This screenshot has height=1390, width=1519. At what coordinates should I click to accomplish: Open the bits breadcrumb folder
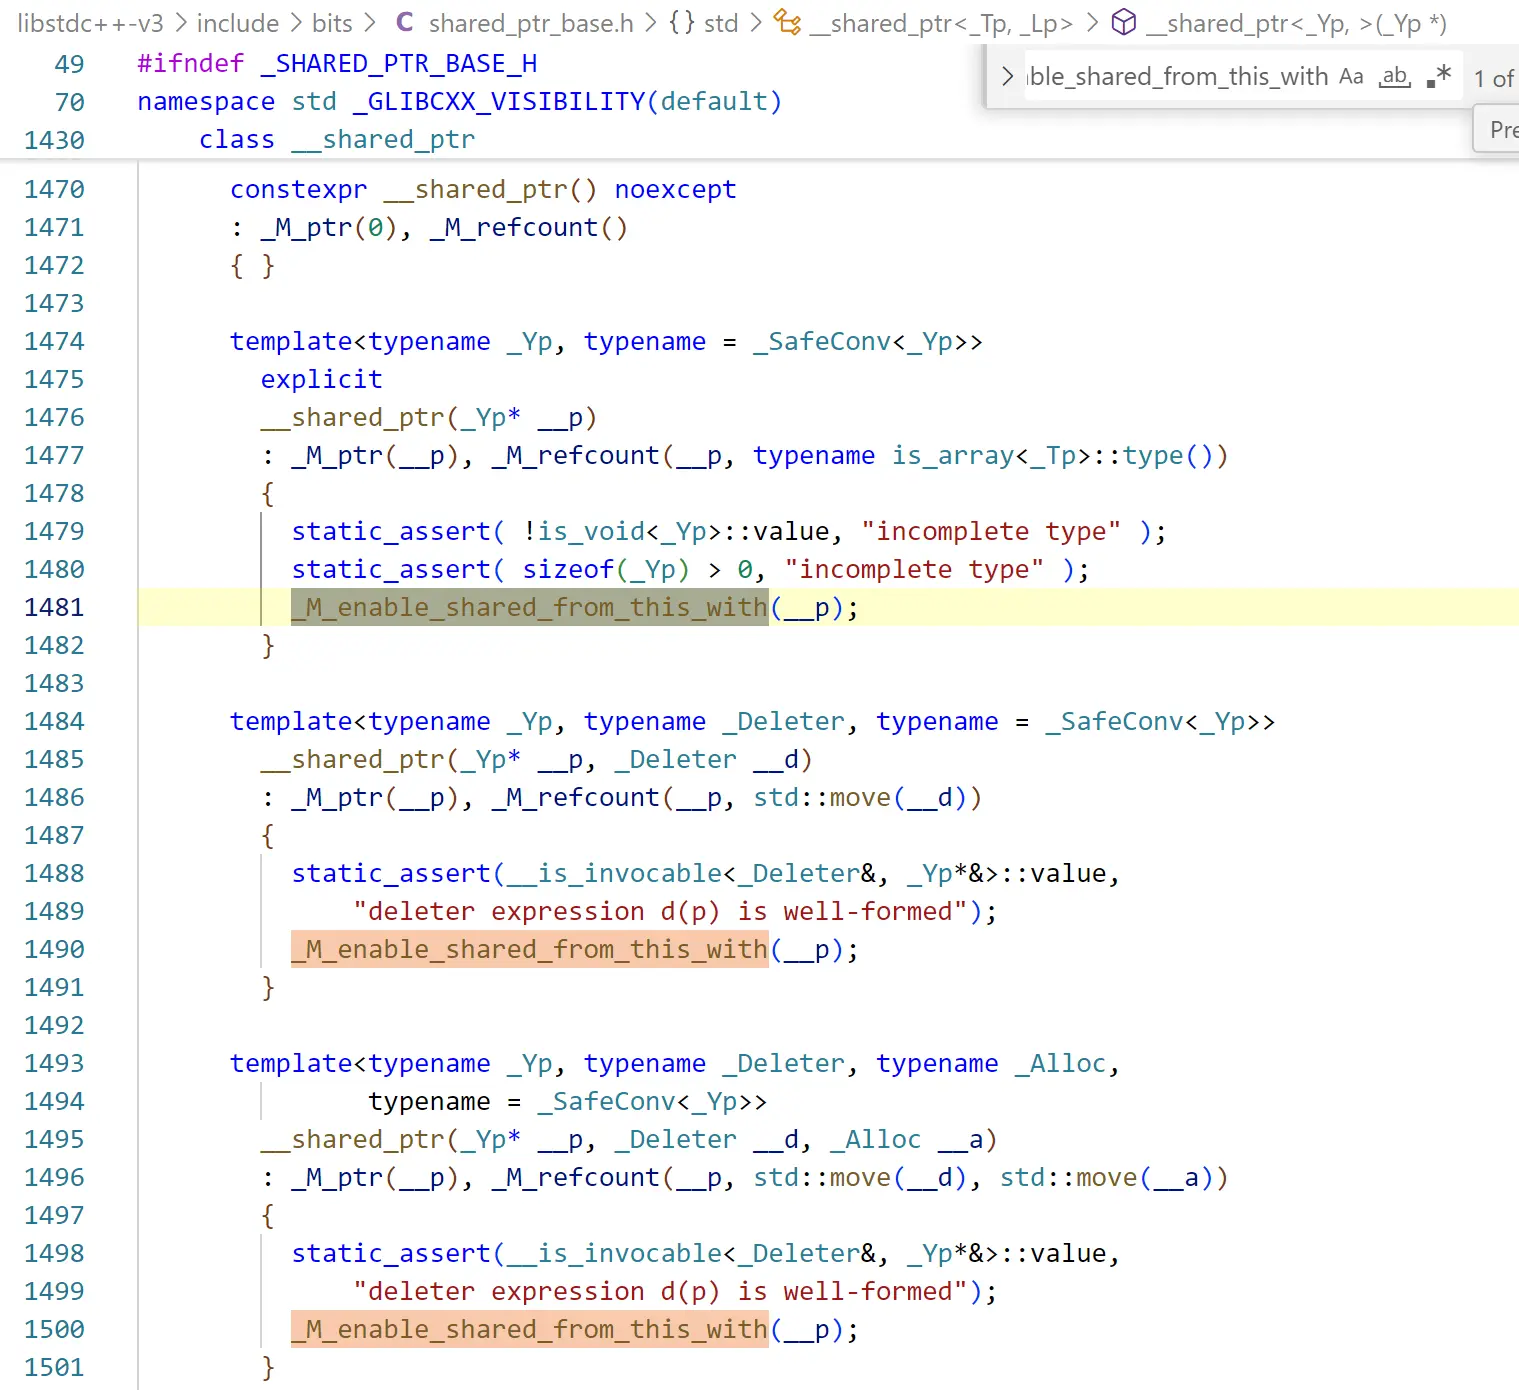point(332,23)
